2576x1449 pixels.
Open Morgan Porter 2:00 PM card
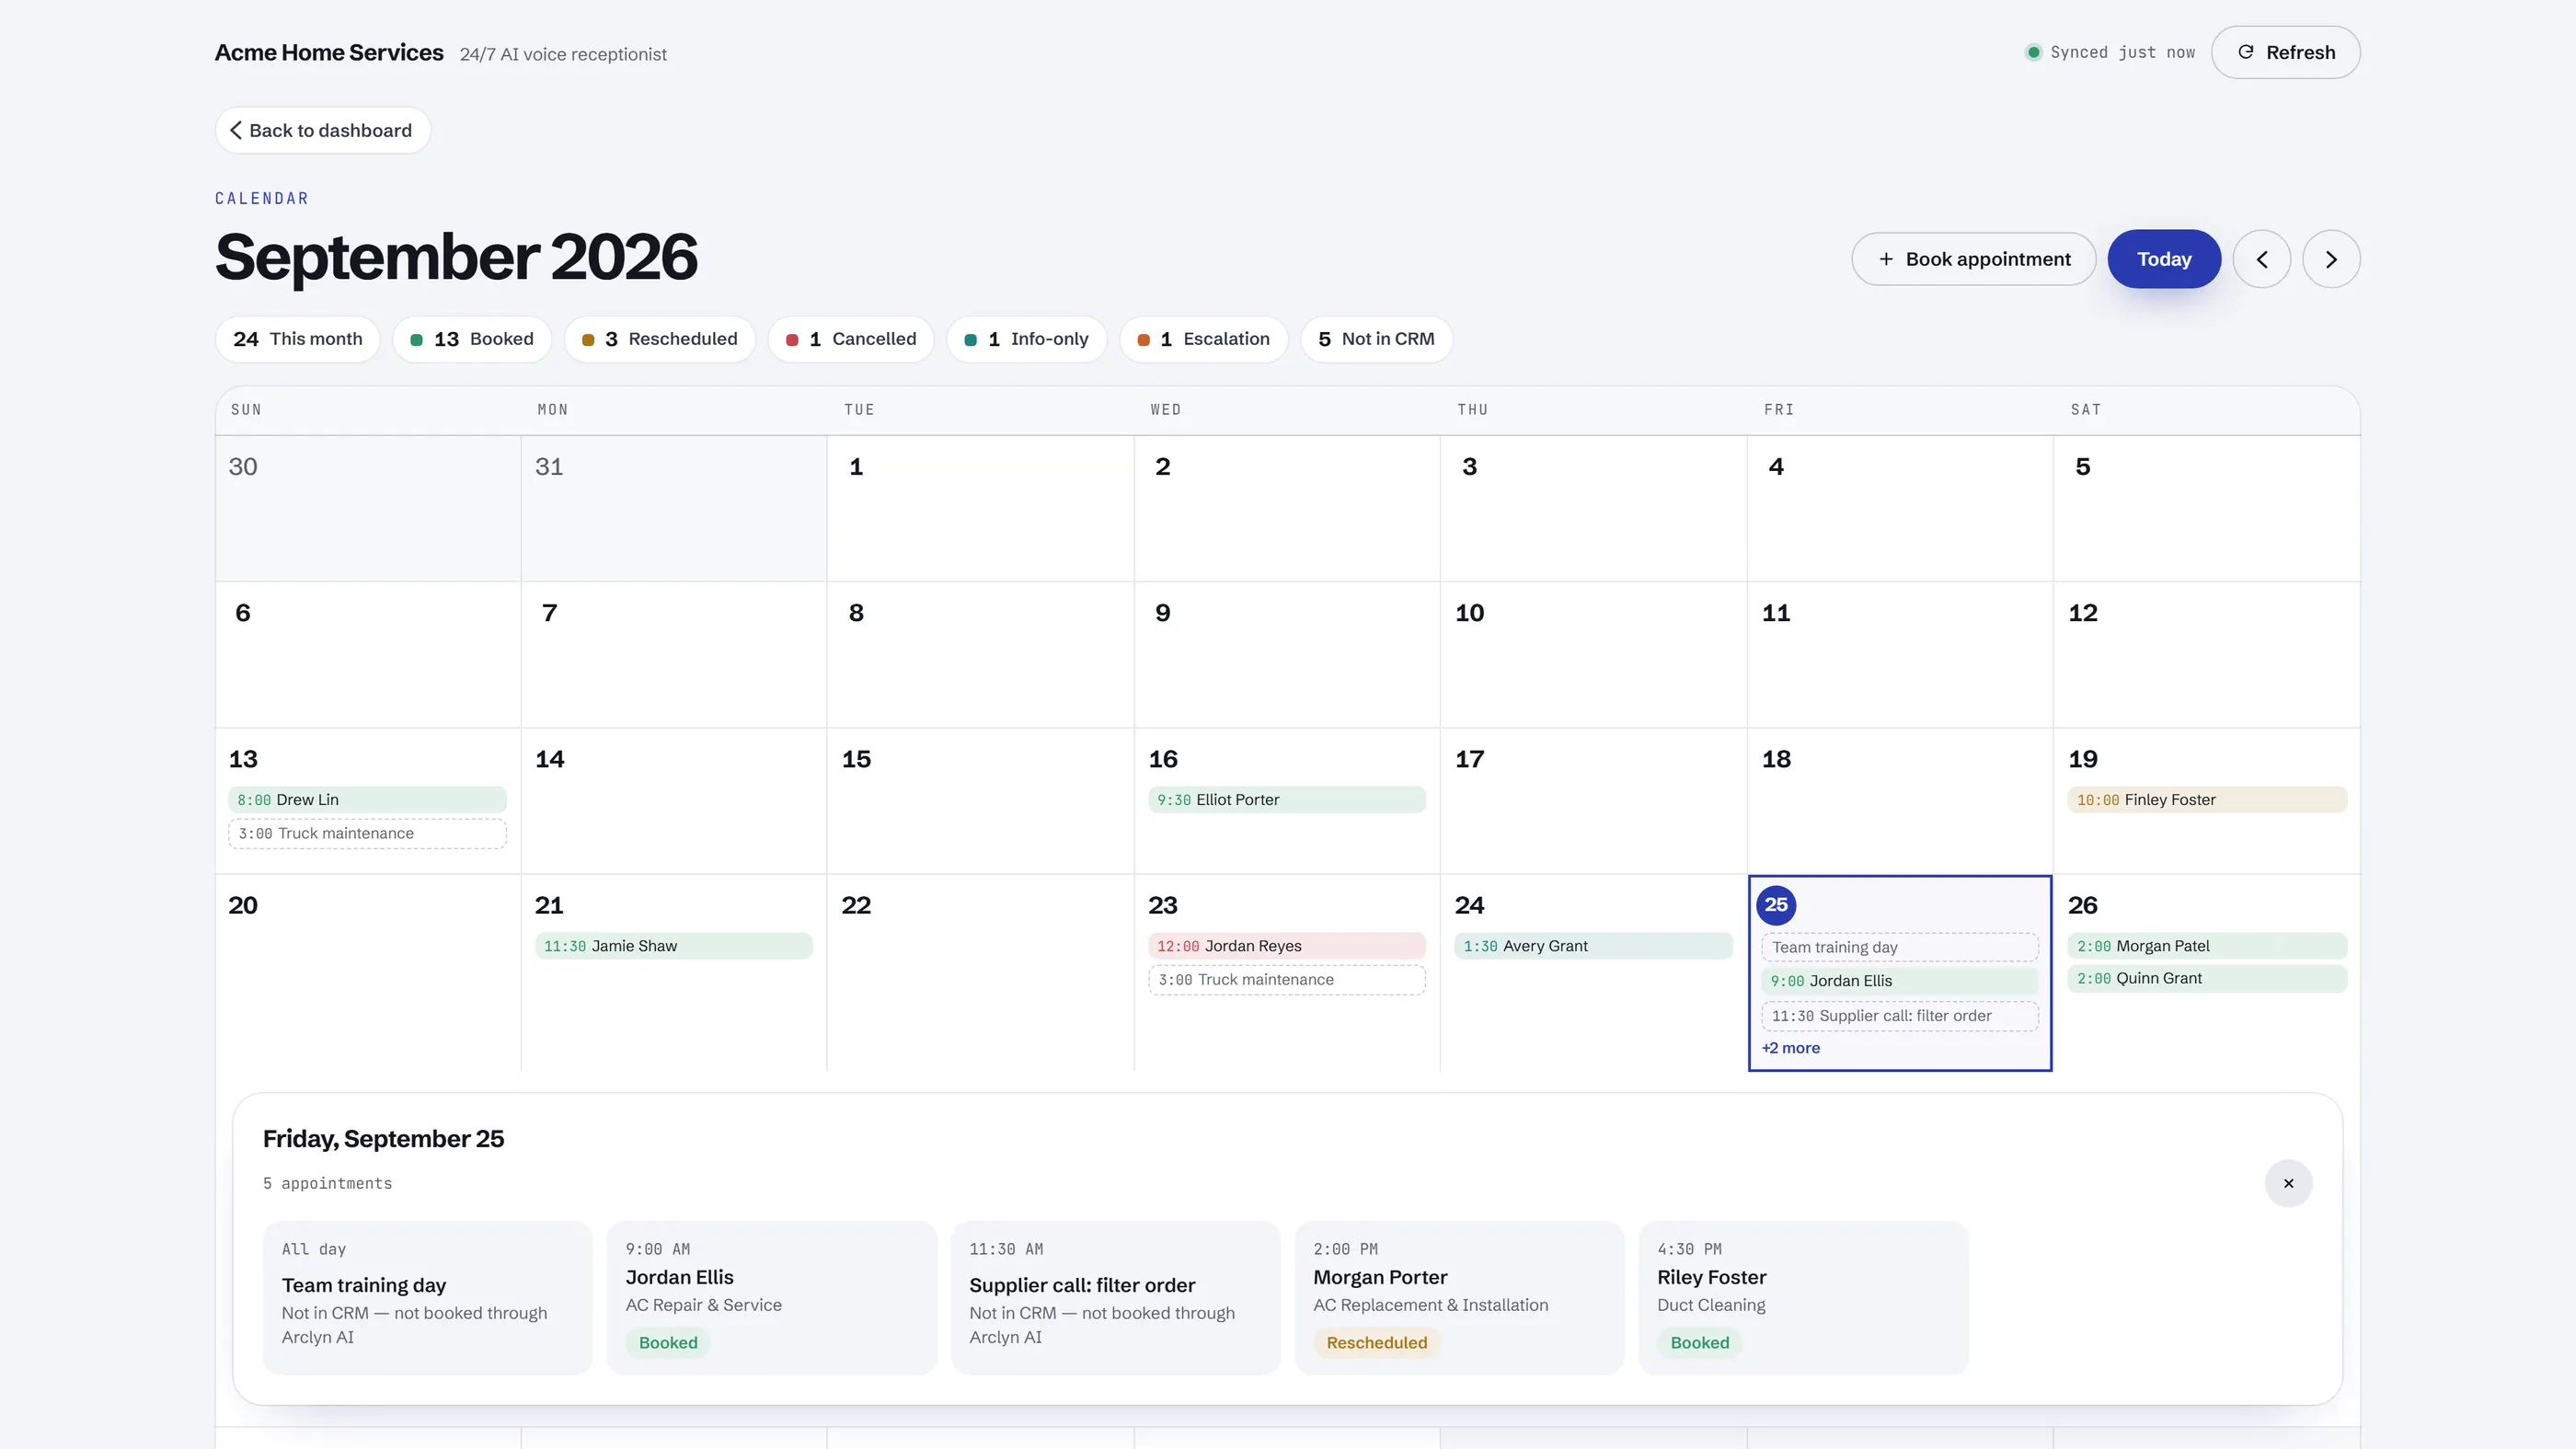(x=1460, y=1298)
